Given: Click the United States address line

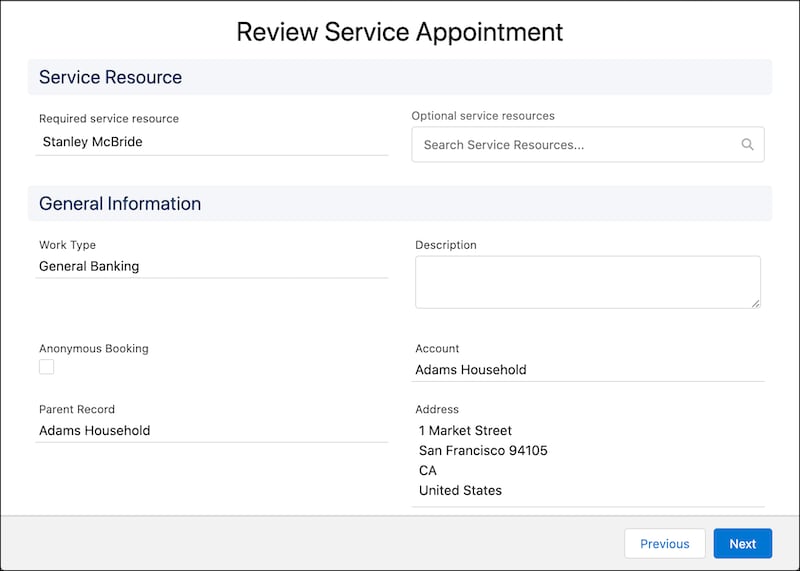Looking at the screenshot, I should point(460,490).
